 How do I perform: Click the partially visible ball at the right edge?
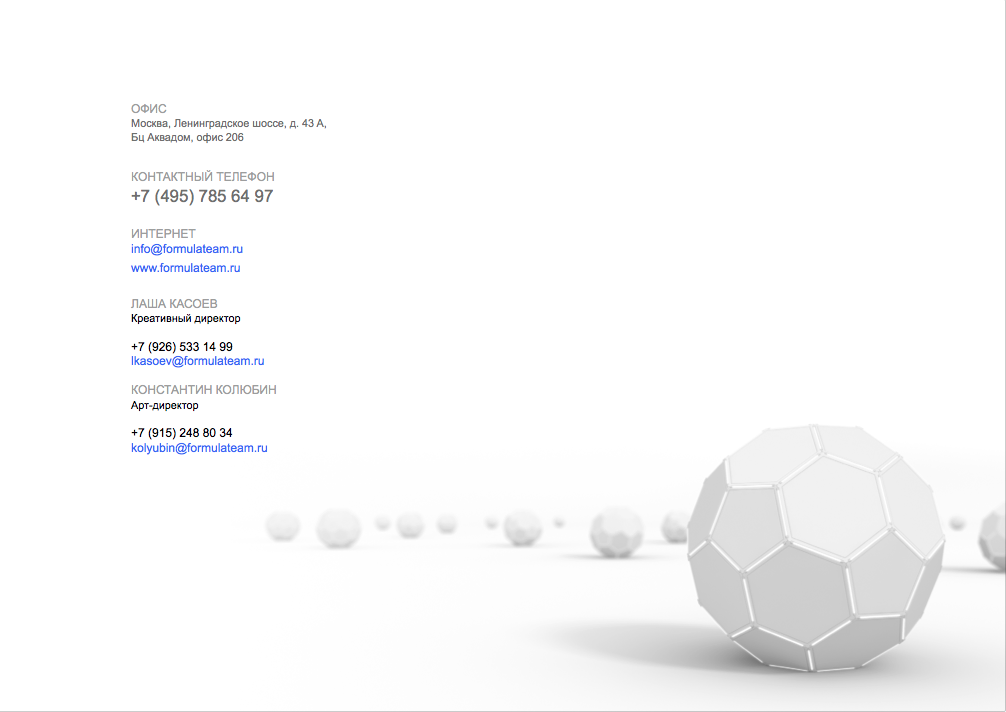click(x=993, y=537)
